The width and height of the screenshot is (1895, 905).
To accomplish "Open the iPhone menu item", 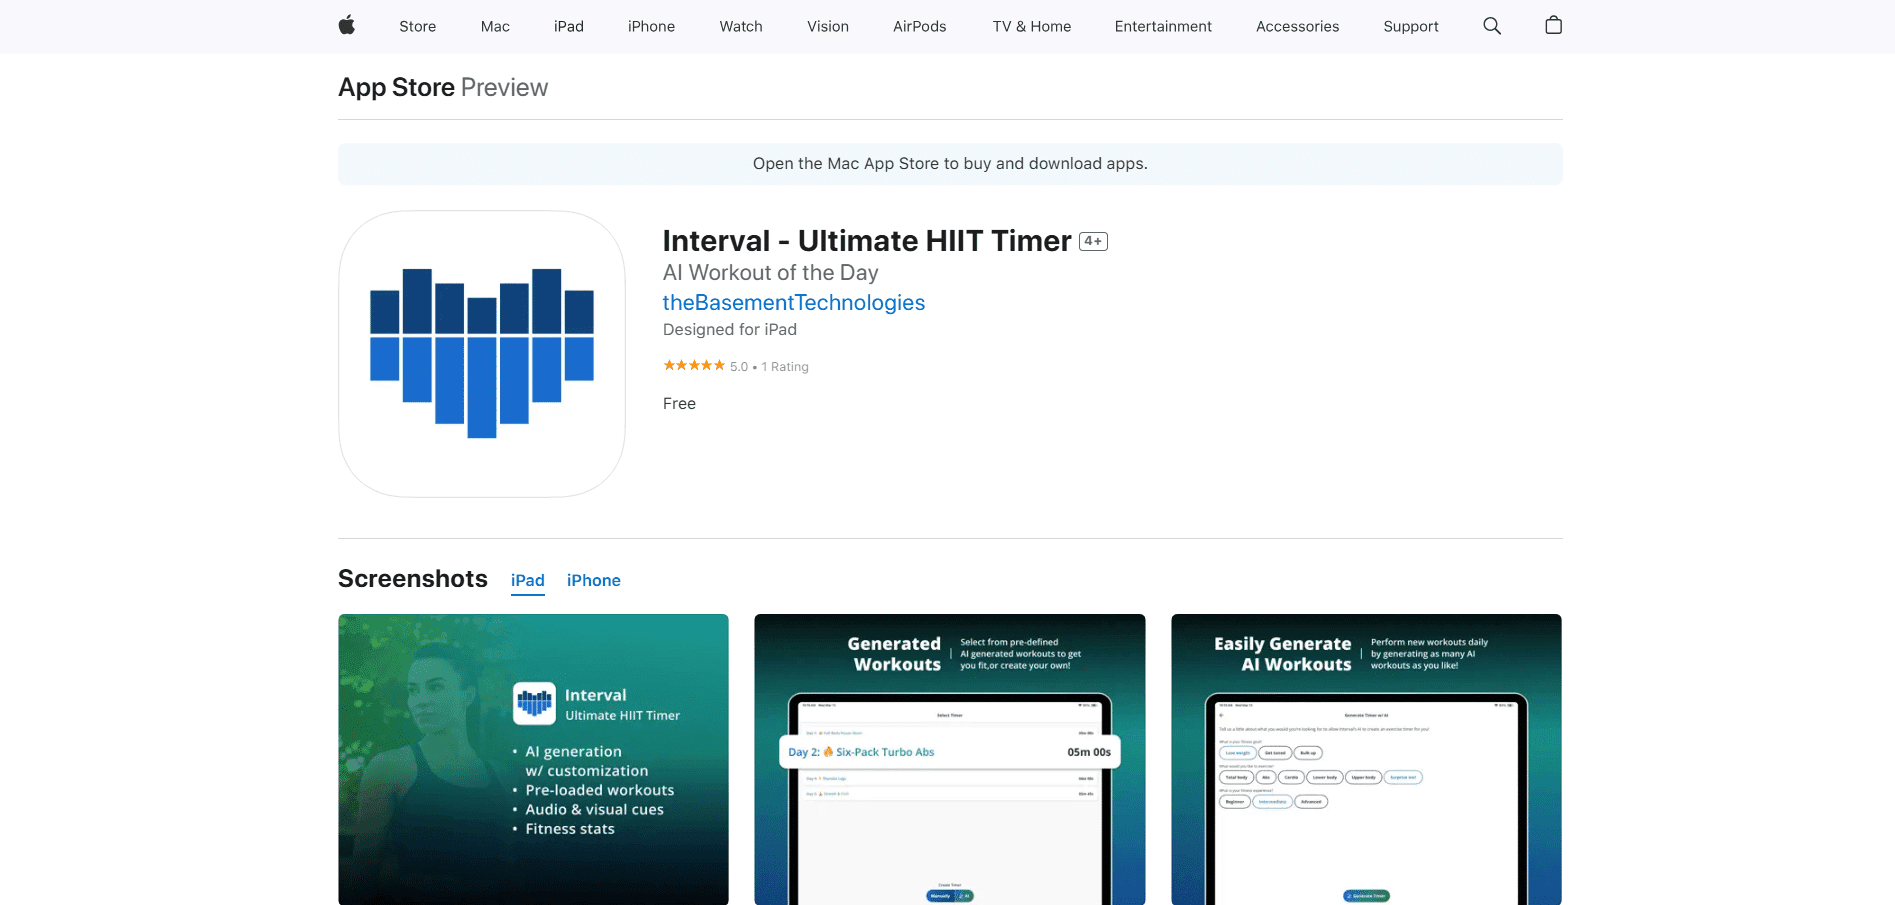I will coord(650,26).
